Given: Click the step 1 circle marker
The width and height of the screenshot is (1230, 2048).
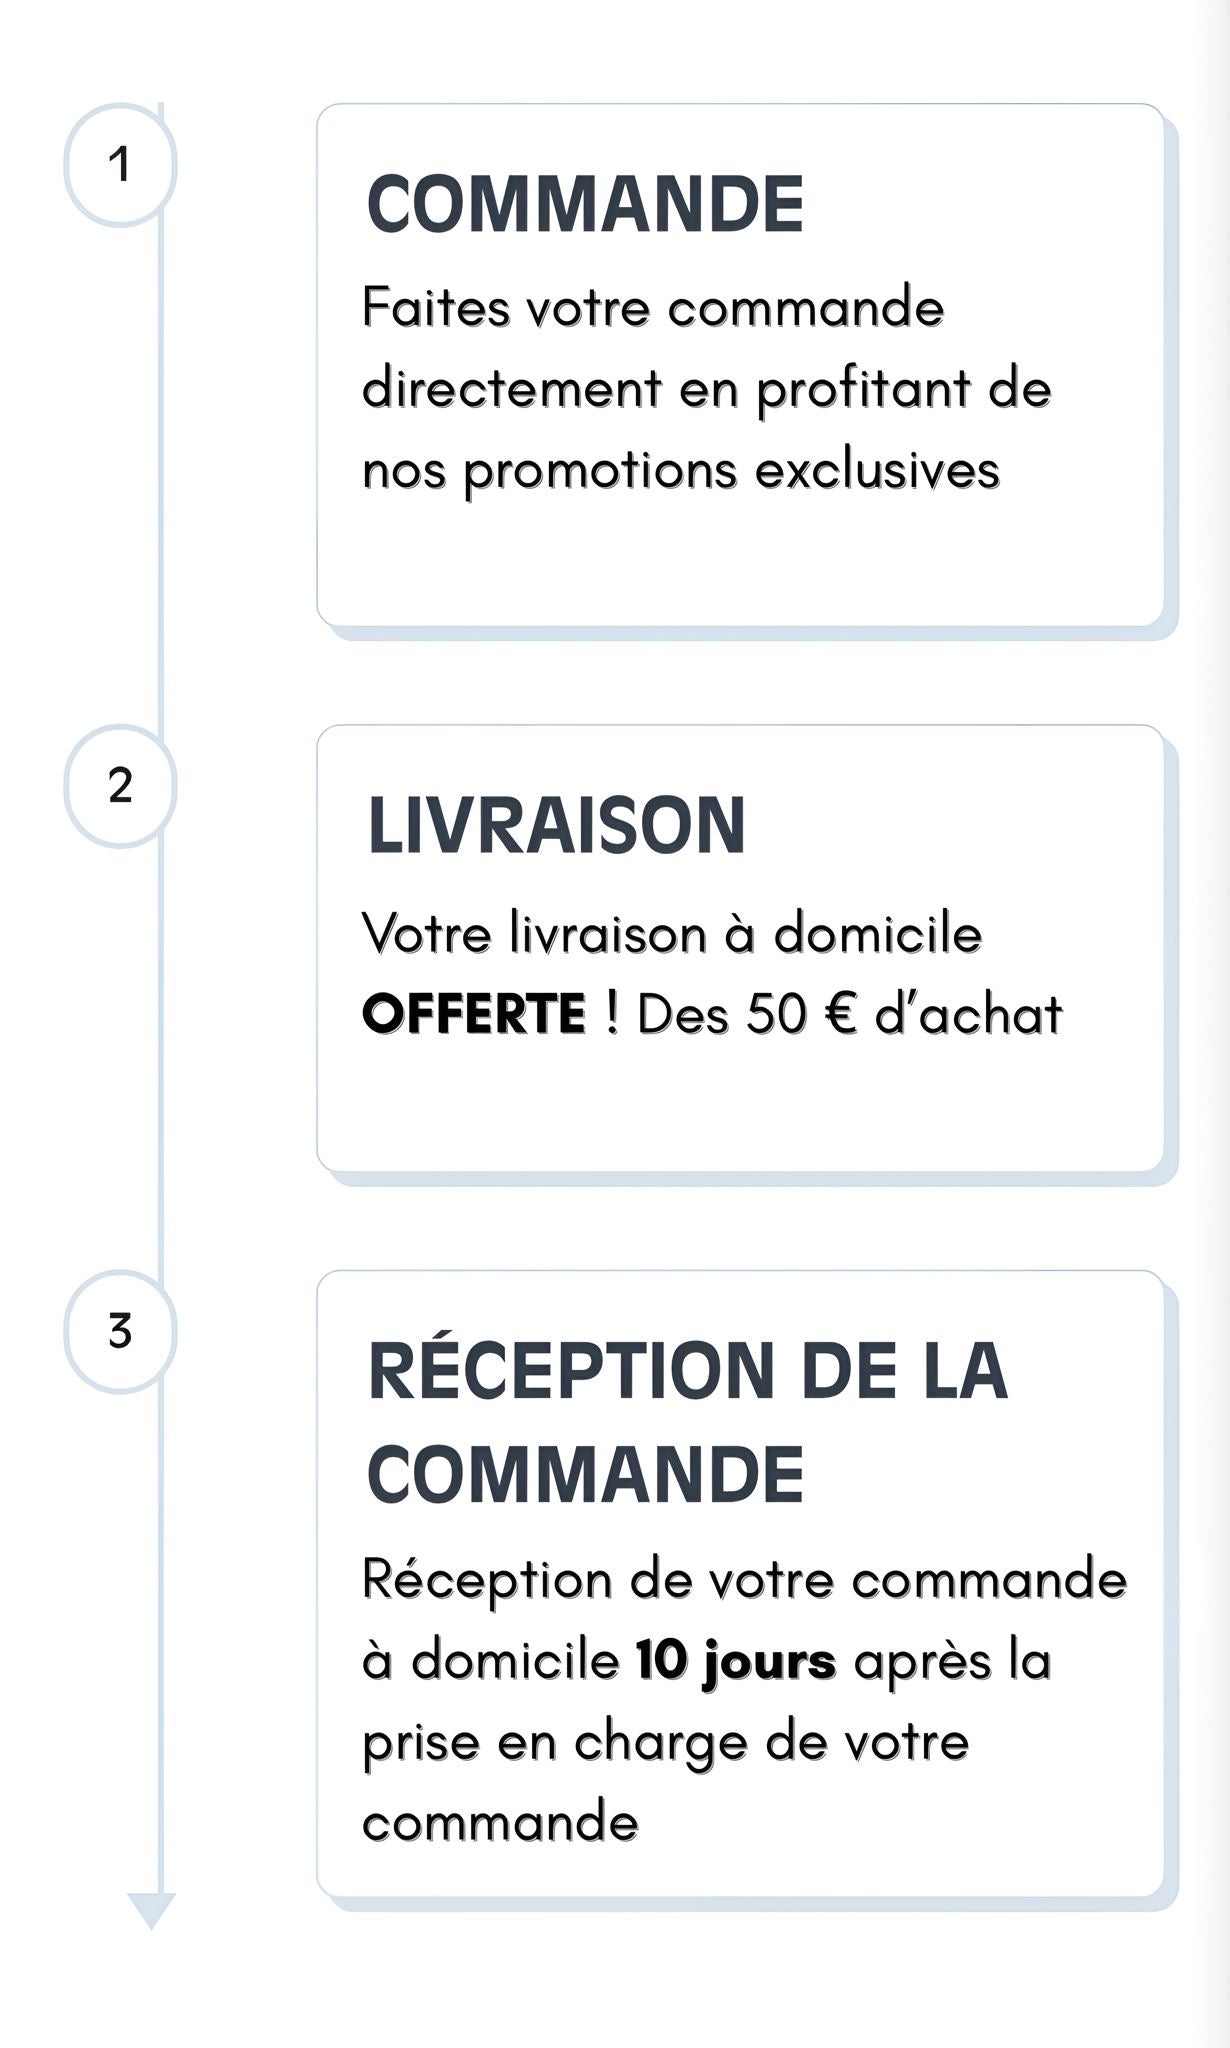Looking at the screenshot, I should pyautogui.click(x=120, y=165).
